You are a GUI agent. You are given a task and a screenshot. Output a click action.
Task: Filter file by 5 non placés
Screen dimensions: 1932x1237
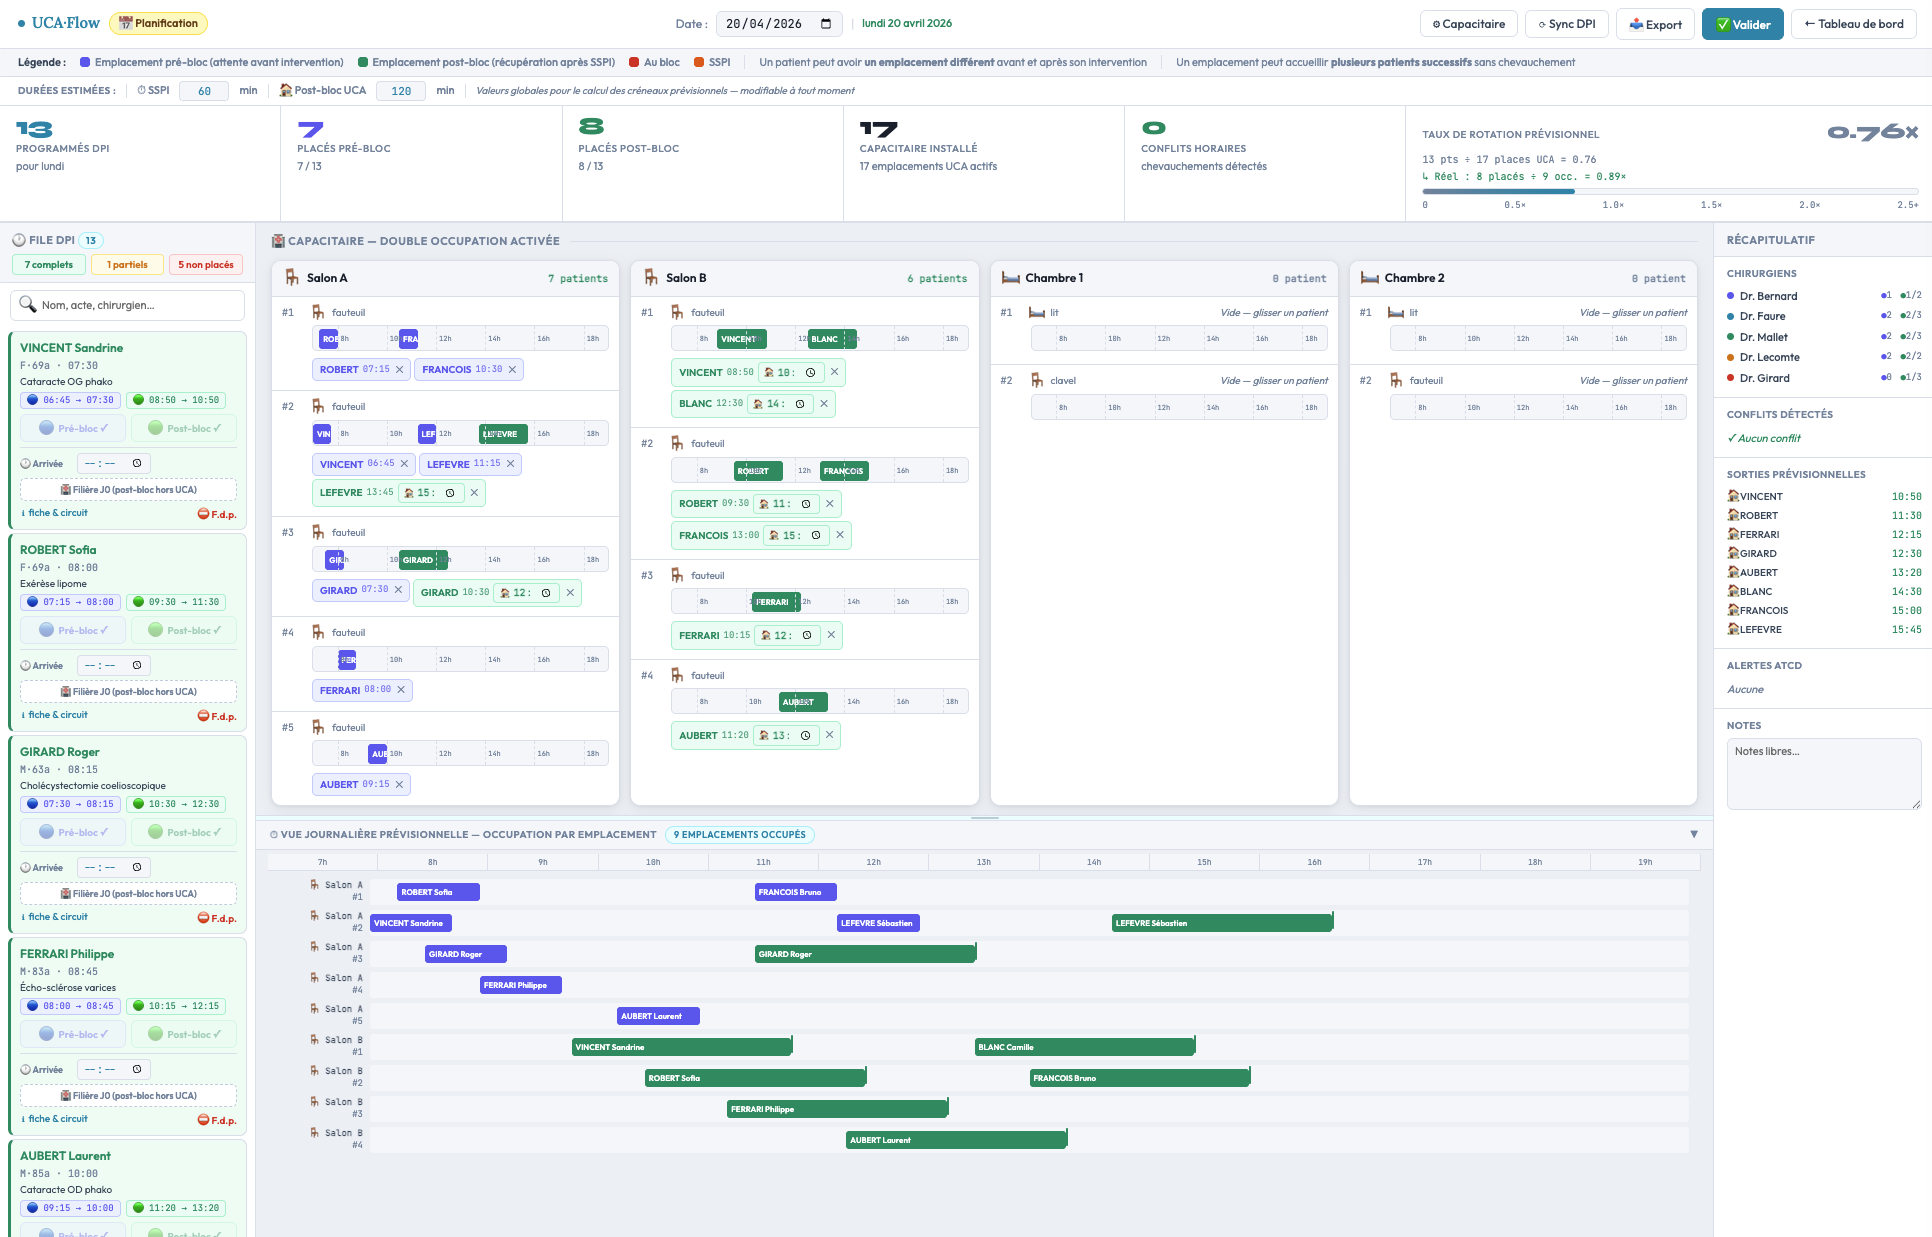tap(206, 265)
